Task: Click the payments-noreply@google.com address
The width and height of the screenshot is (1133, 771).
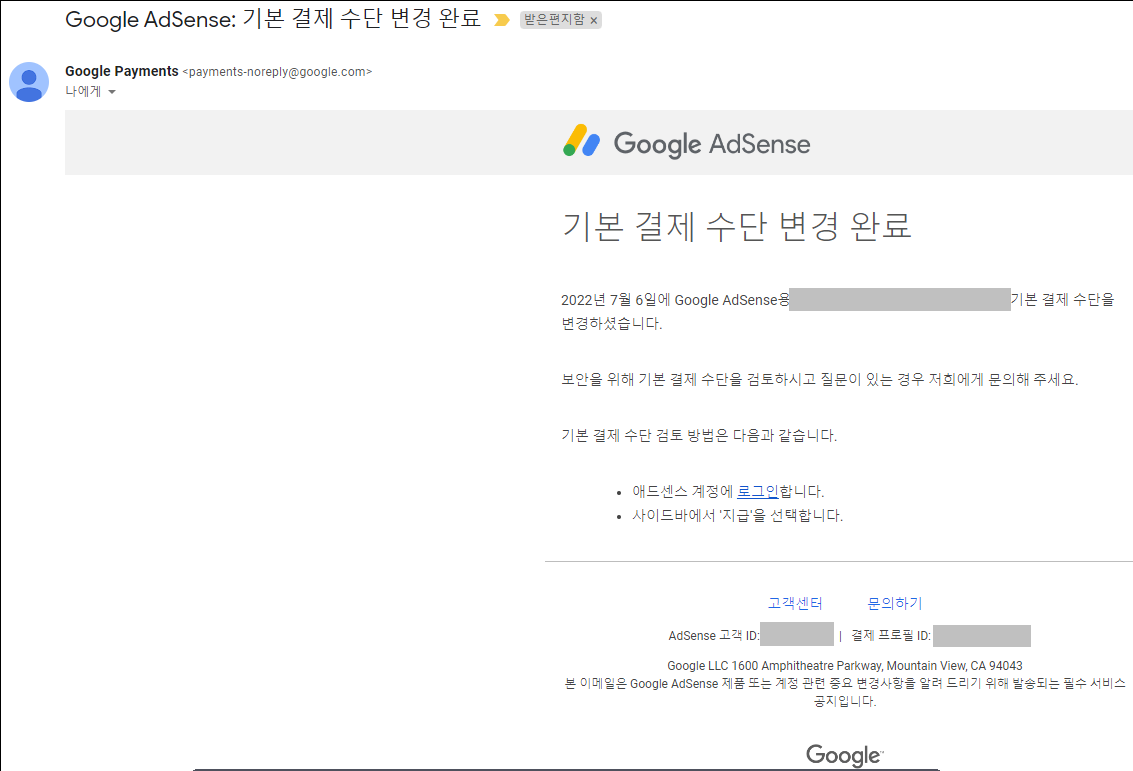Action: (x=277, y=72)
